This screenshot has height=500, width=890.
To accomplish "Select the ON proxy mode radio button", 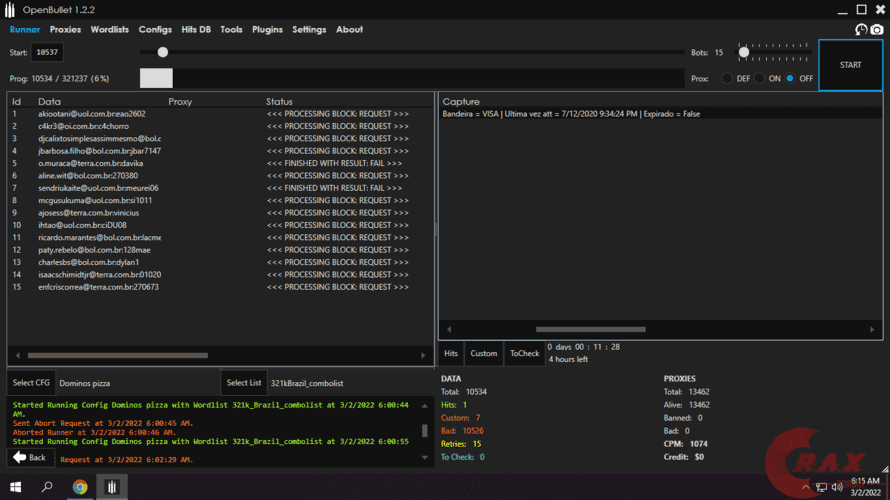I will (x=759, y=78).
